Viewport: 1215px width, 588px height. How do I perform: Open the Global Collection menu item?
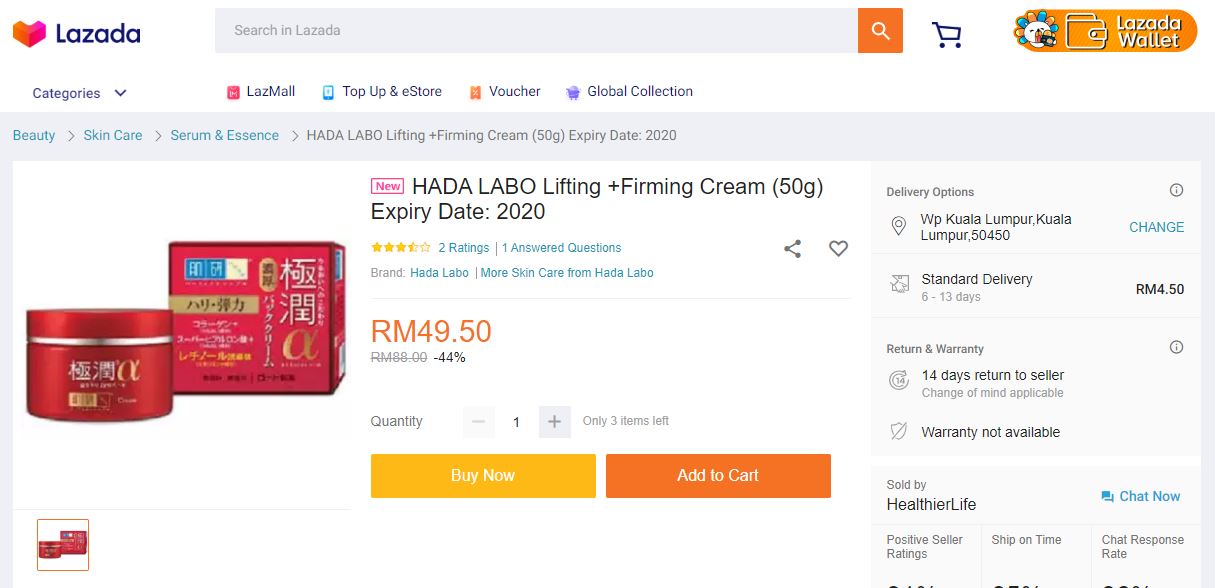tap(629, 92)
